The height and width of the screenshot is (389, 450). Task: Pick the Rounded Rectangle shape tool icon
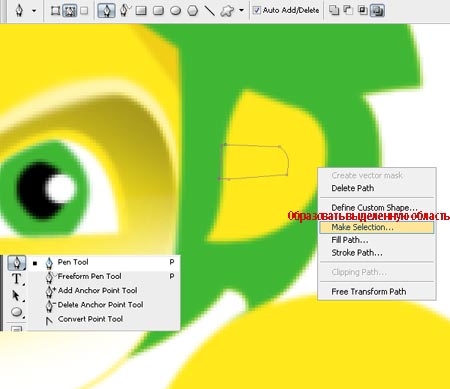tap(158, 11)
